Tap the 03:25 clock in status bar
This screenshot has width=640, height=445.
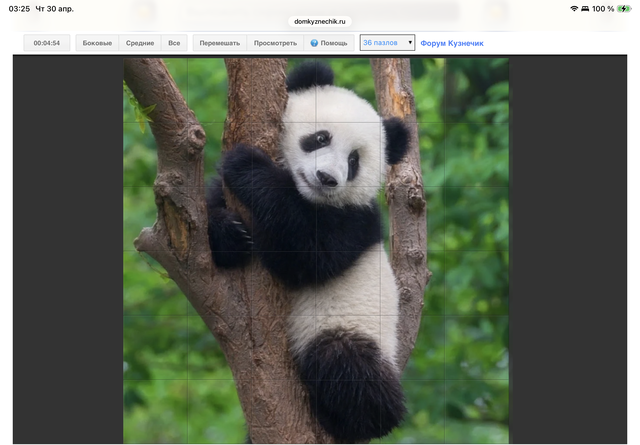19,8
